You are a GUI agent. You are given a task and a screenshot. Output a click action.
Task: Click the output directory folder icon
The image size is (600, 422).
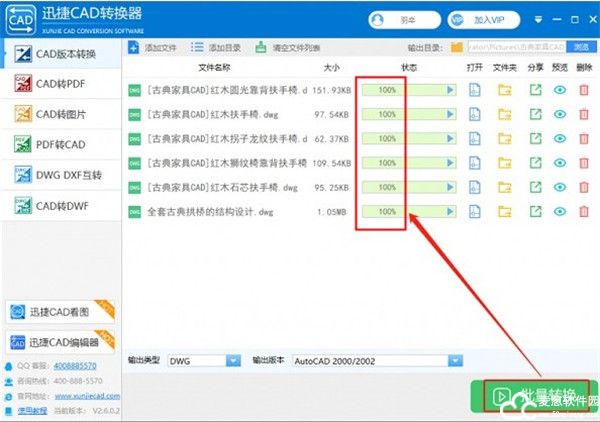[x=457, y=47]
